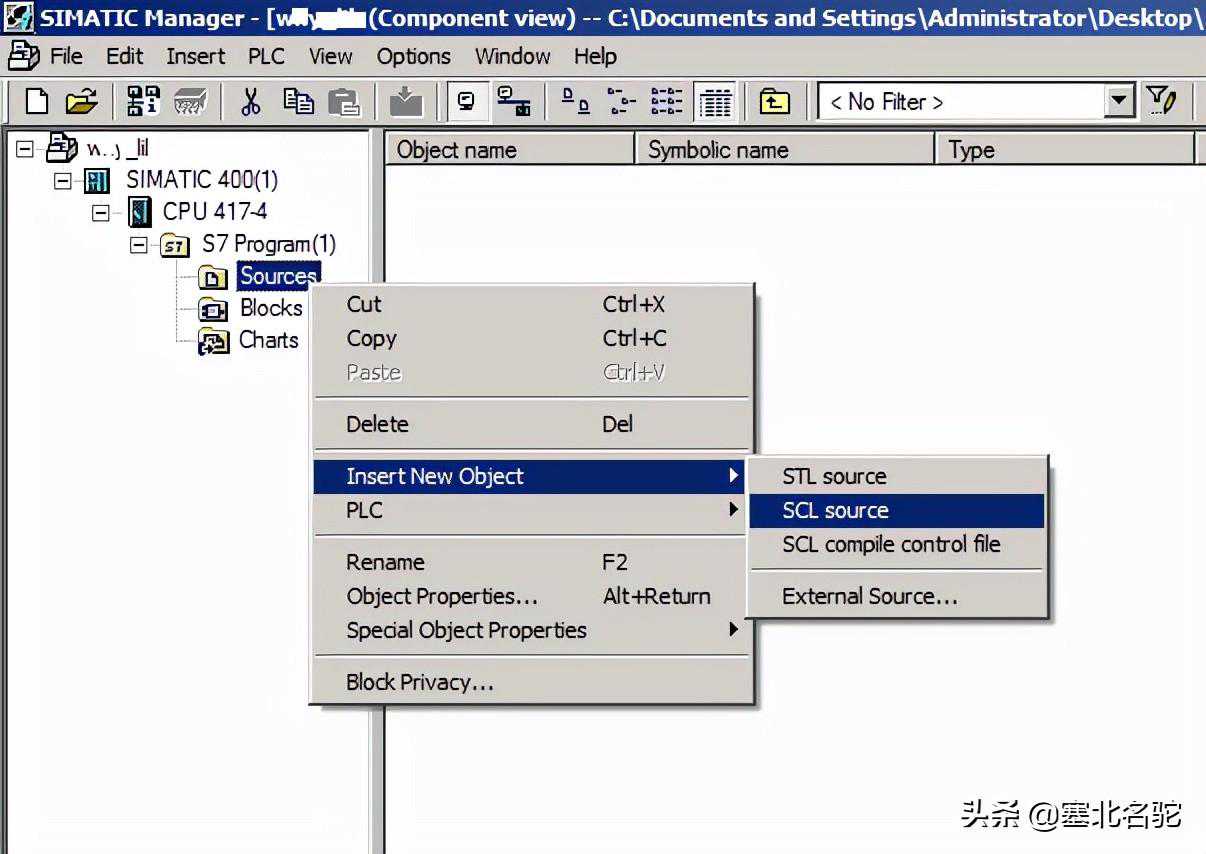Click the Cut scissors toolbar icon
This screenshot has height=854, width=1206.
(251, 101)
